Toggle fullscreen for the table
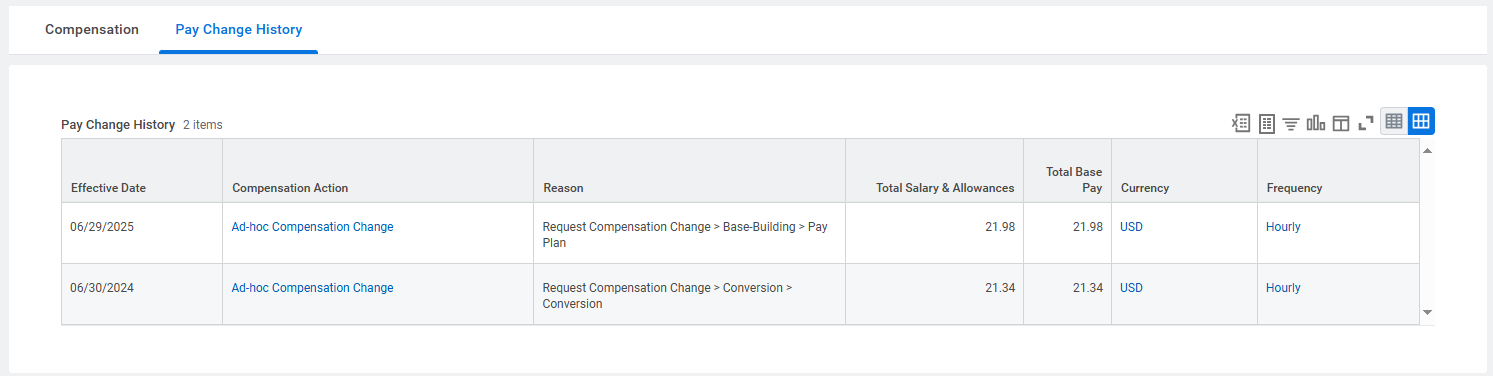This screenshot has height=376, width=1493. coord(1366,123)
